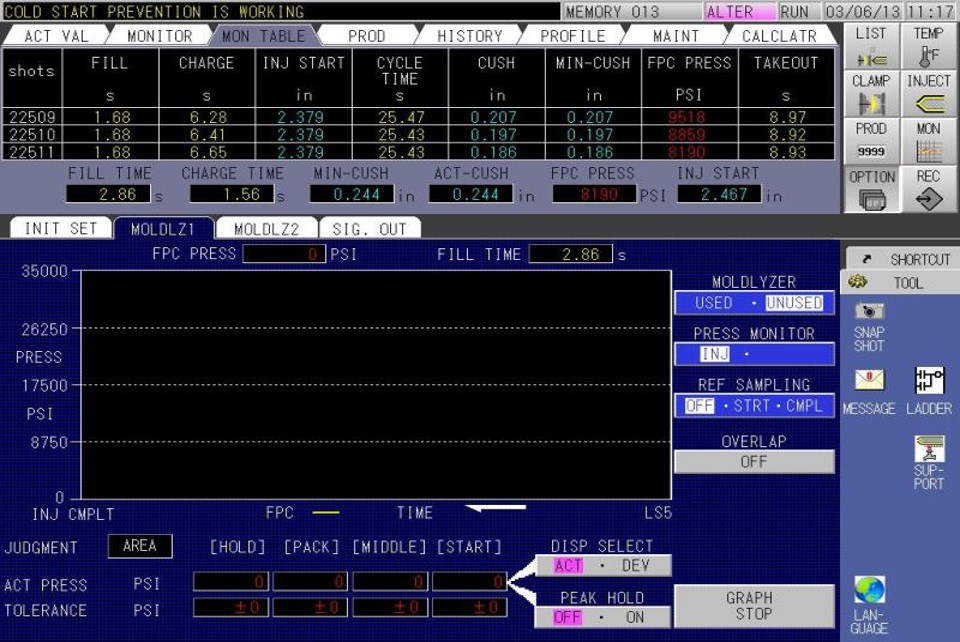Click the OVERLAP OFF button
Viewport: 960px width, 642px height.
point(754,462)
